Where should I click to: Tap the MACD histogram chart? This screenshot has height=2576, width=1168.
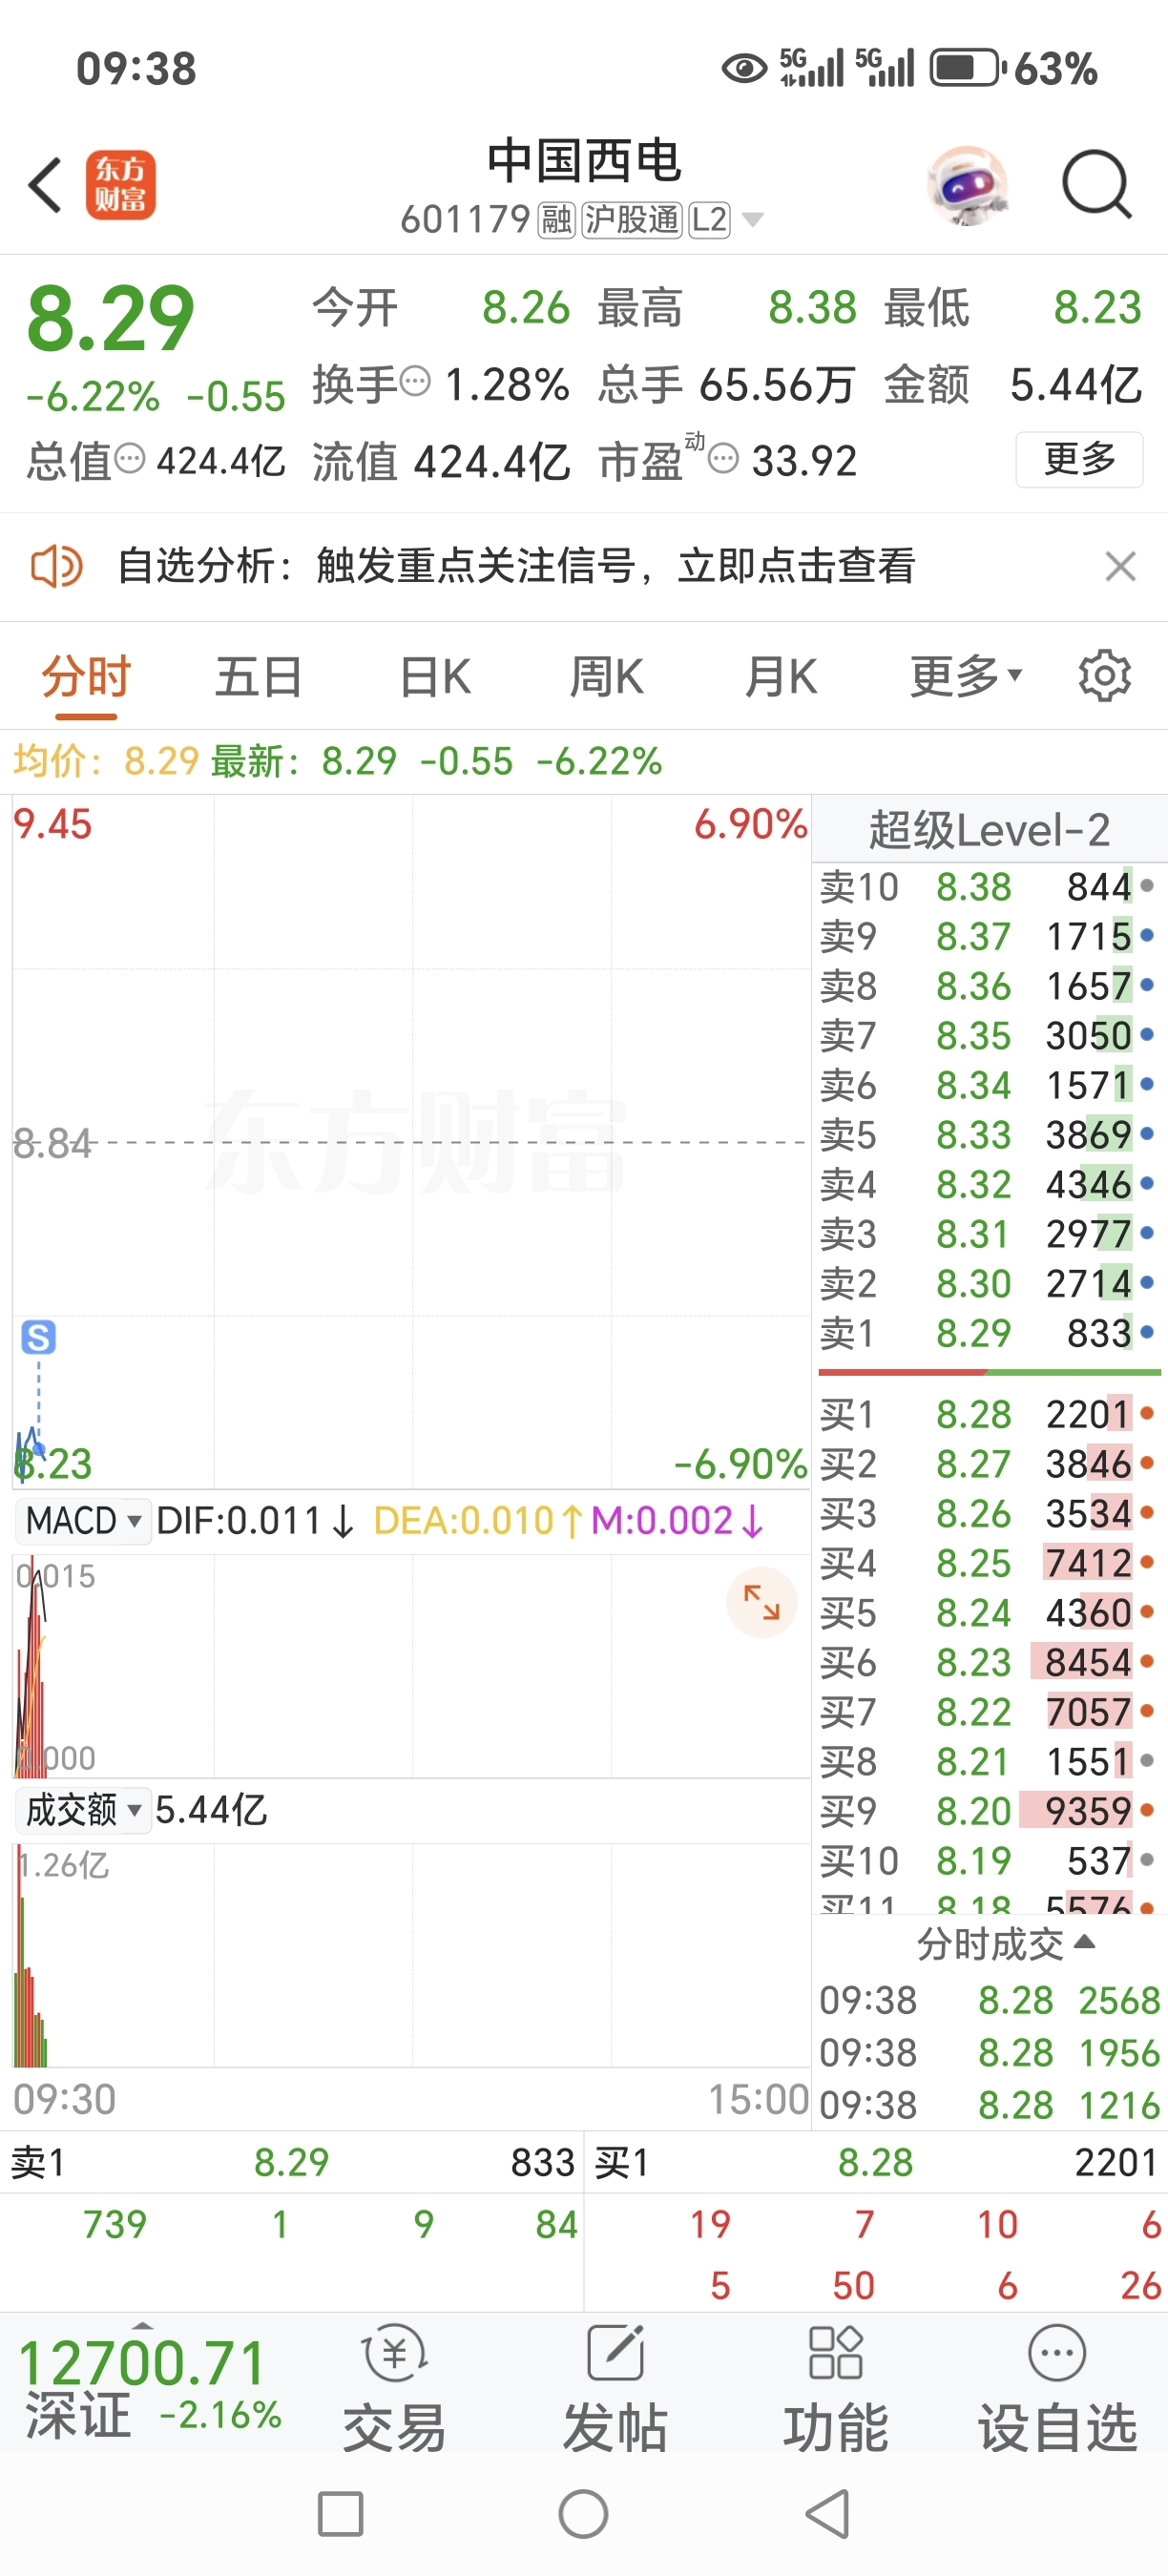point(411,1665)
